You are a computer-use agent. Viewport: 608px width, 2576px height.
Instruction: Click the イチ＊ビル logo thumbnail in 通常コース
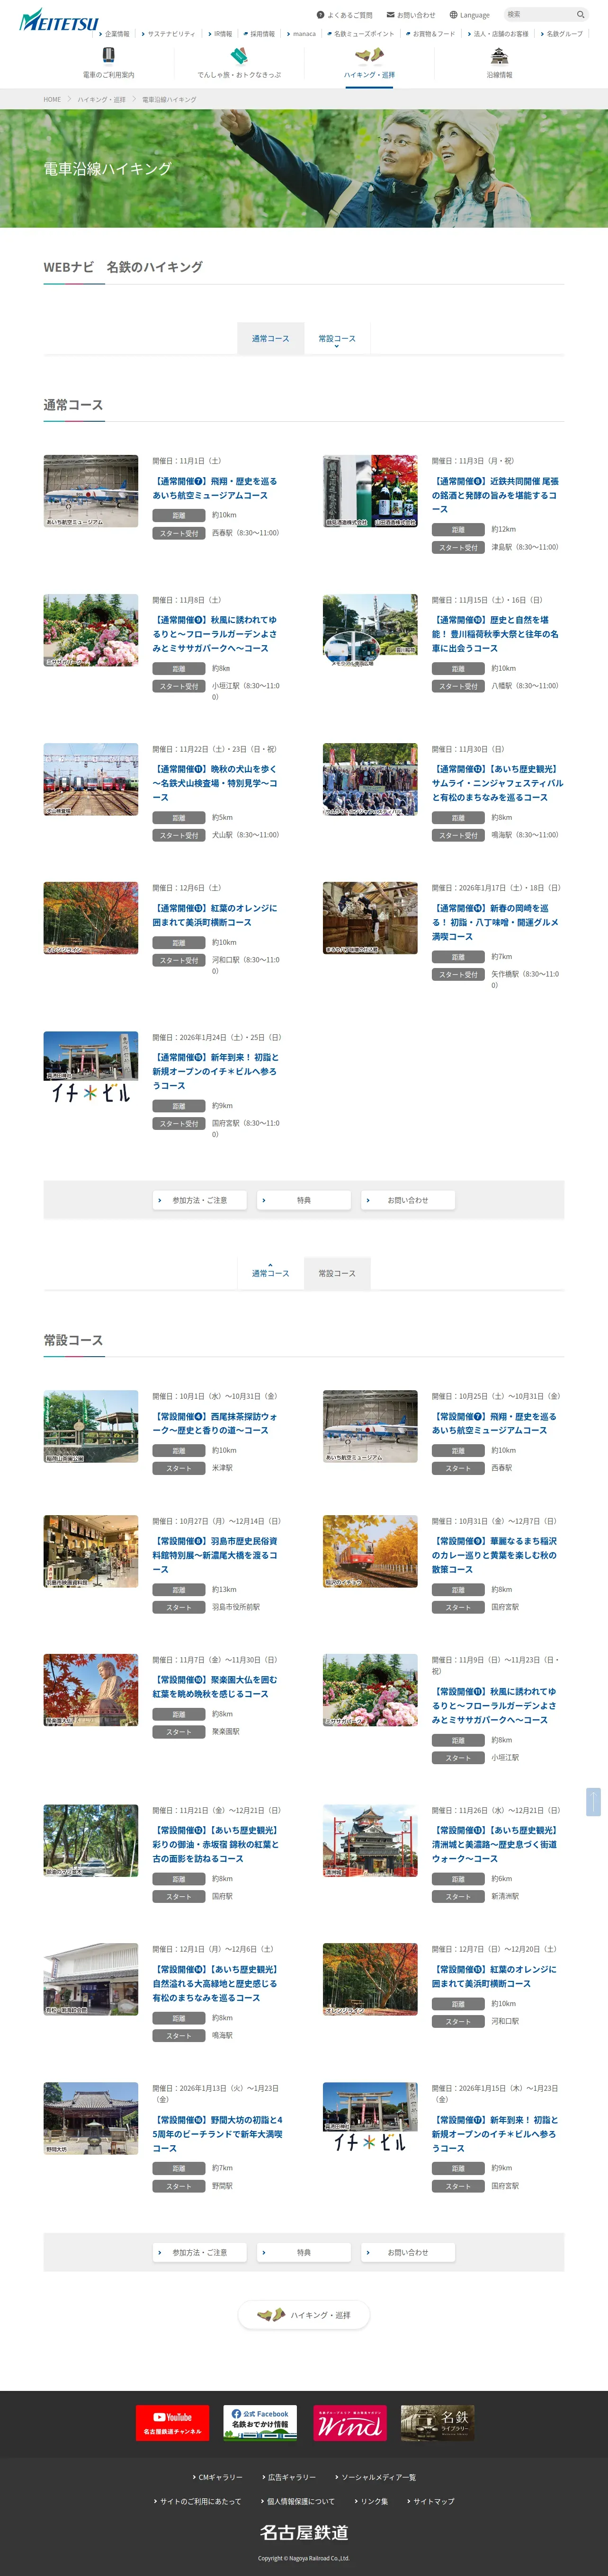pos(91,1068)
